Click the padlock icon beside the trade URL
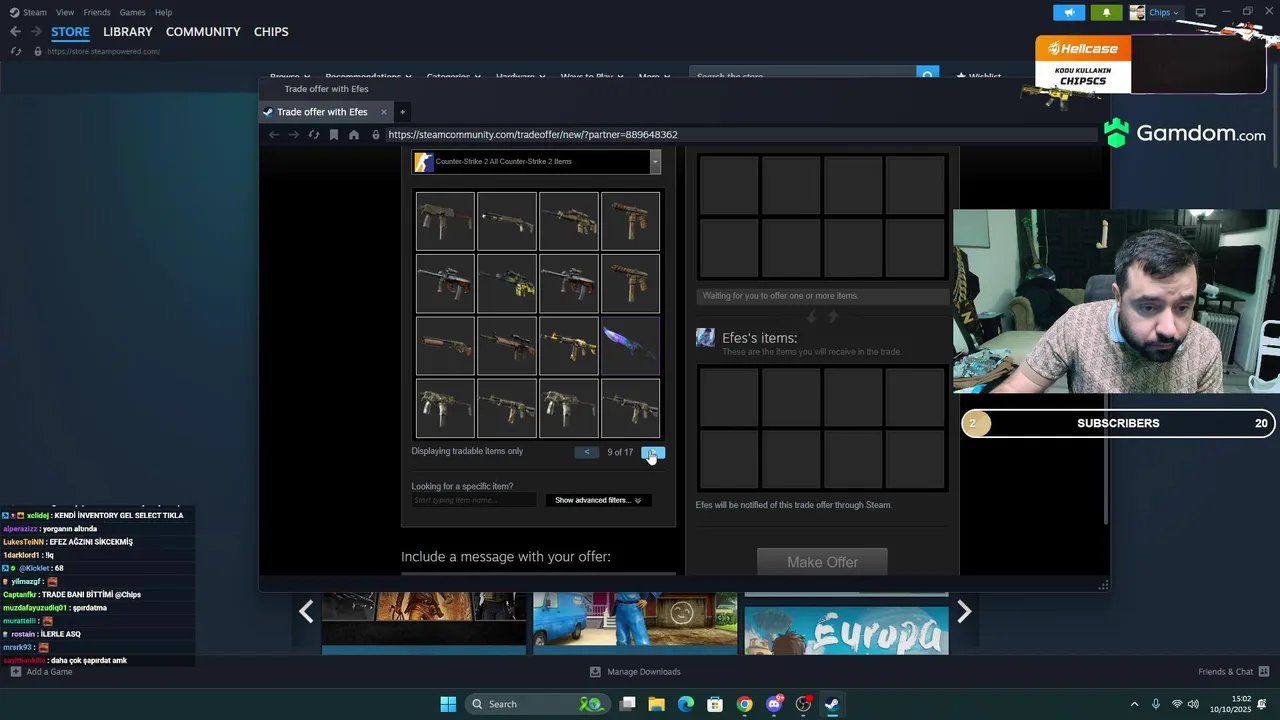1280x720 pixels. pyautogui.click(x=376, y=135)
